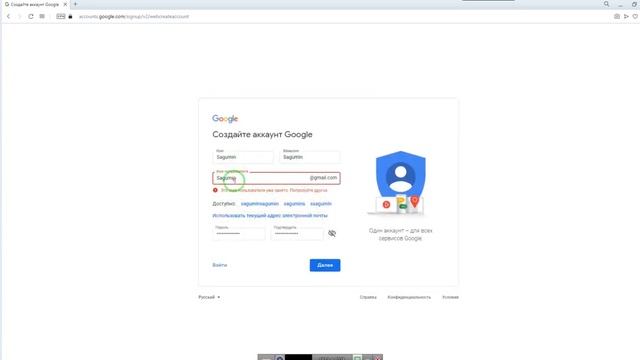The height and width of the screenshot is (360, 640).
Task: Click the send-arrow icon next to the heart
Action: pos(626,16)
